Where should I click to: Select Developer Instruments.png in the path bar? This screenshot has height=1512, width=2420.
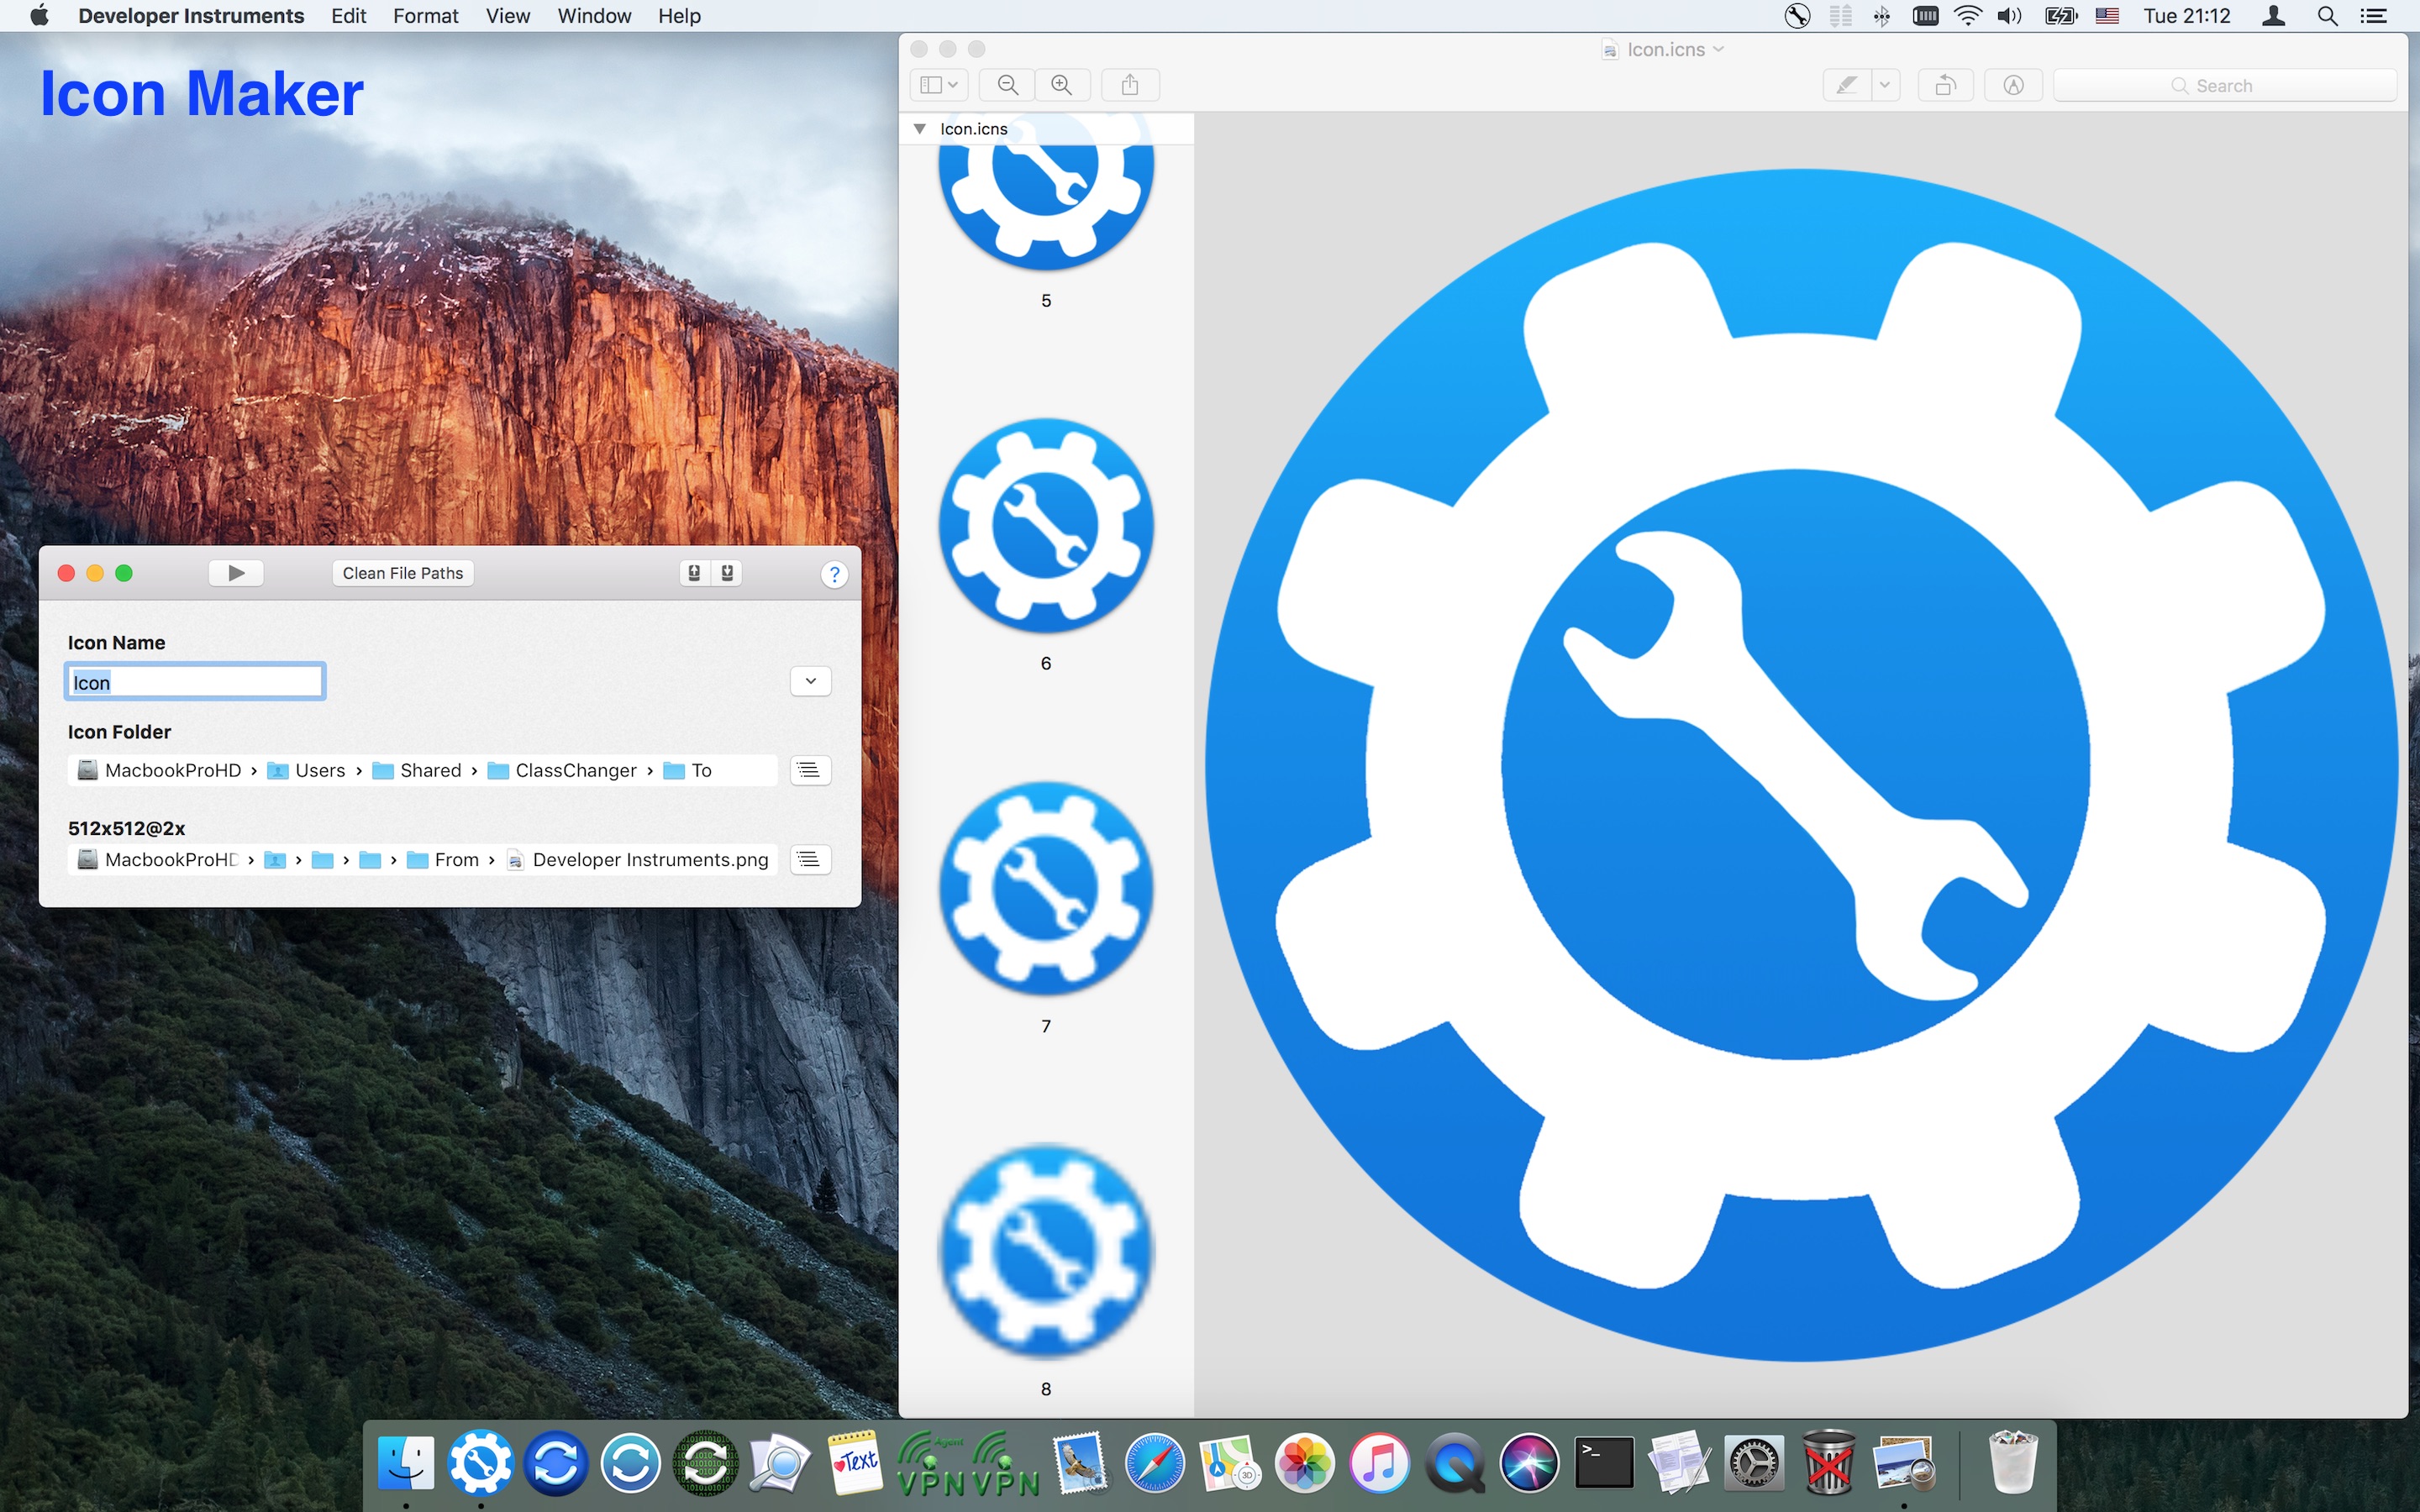click(638, 860)
